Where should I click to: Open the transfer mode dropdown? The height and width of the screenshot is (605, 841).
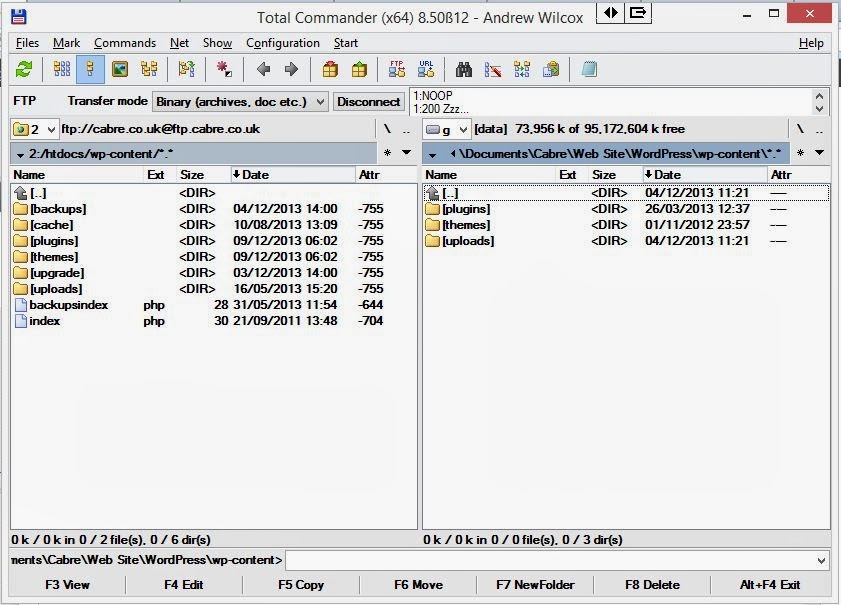(x=318, y=101)
